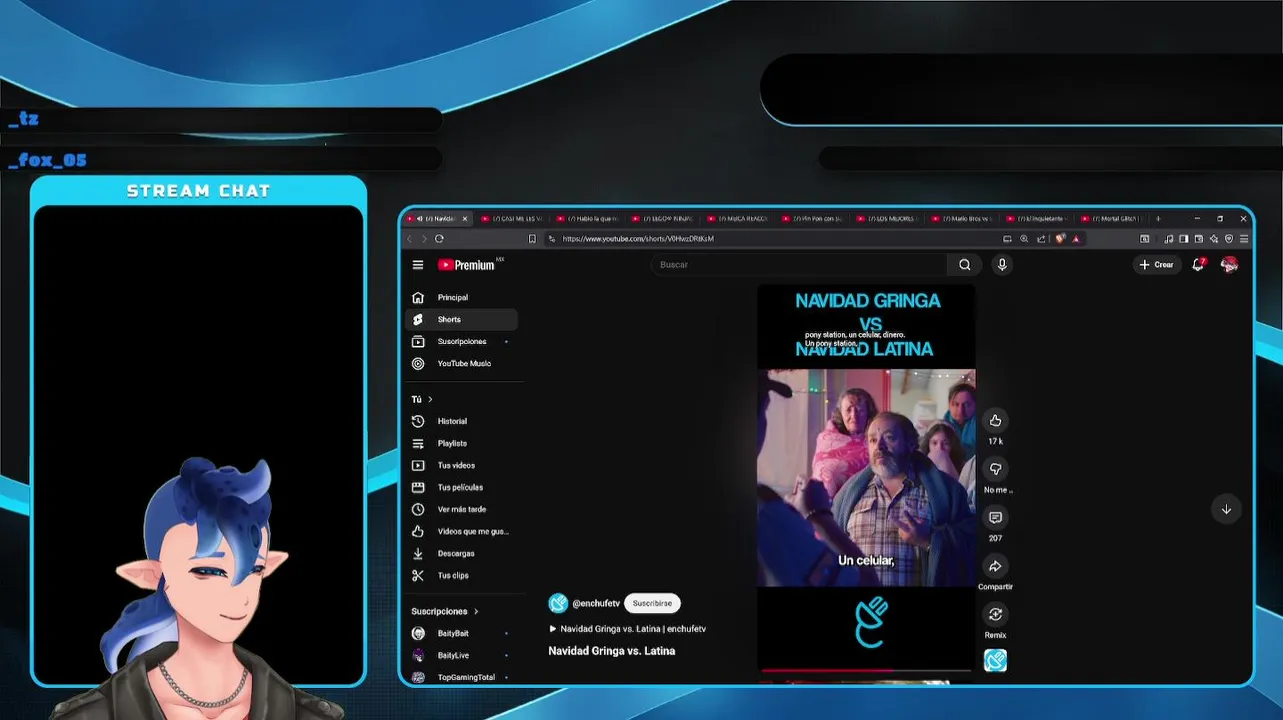1283x720 pixels.
Task: Click the Brave shields lion icon
Action: (1060, 239)
